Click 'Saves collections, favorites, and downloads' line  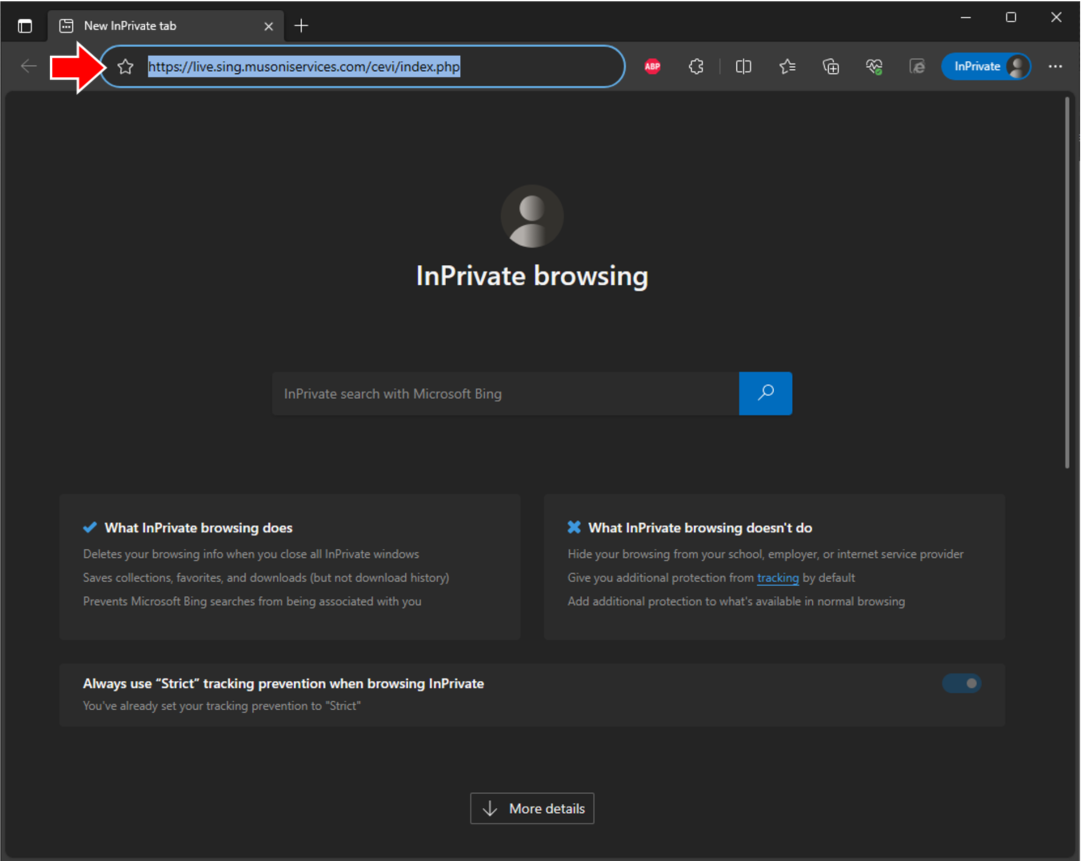pos(266,578)
